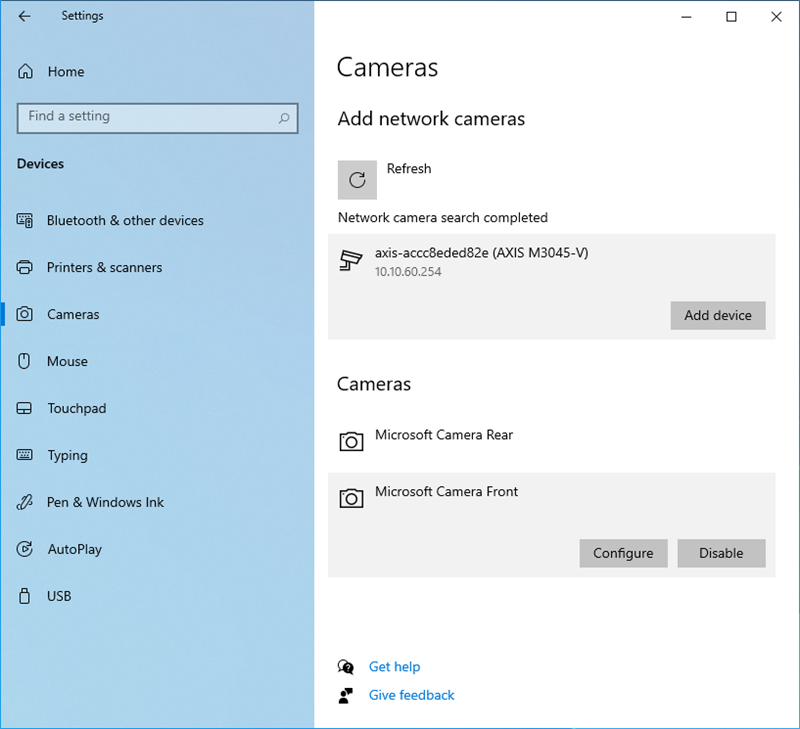
Task: Disable the Microsoft Camera Front
Action: tap(721, 553)
